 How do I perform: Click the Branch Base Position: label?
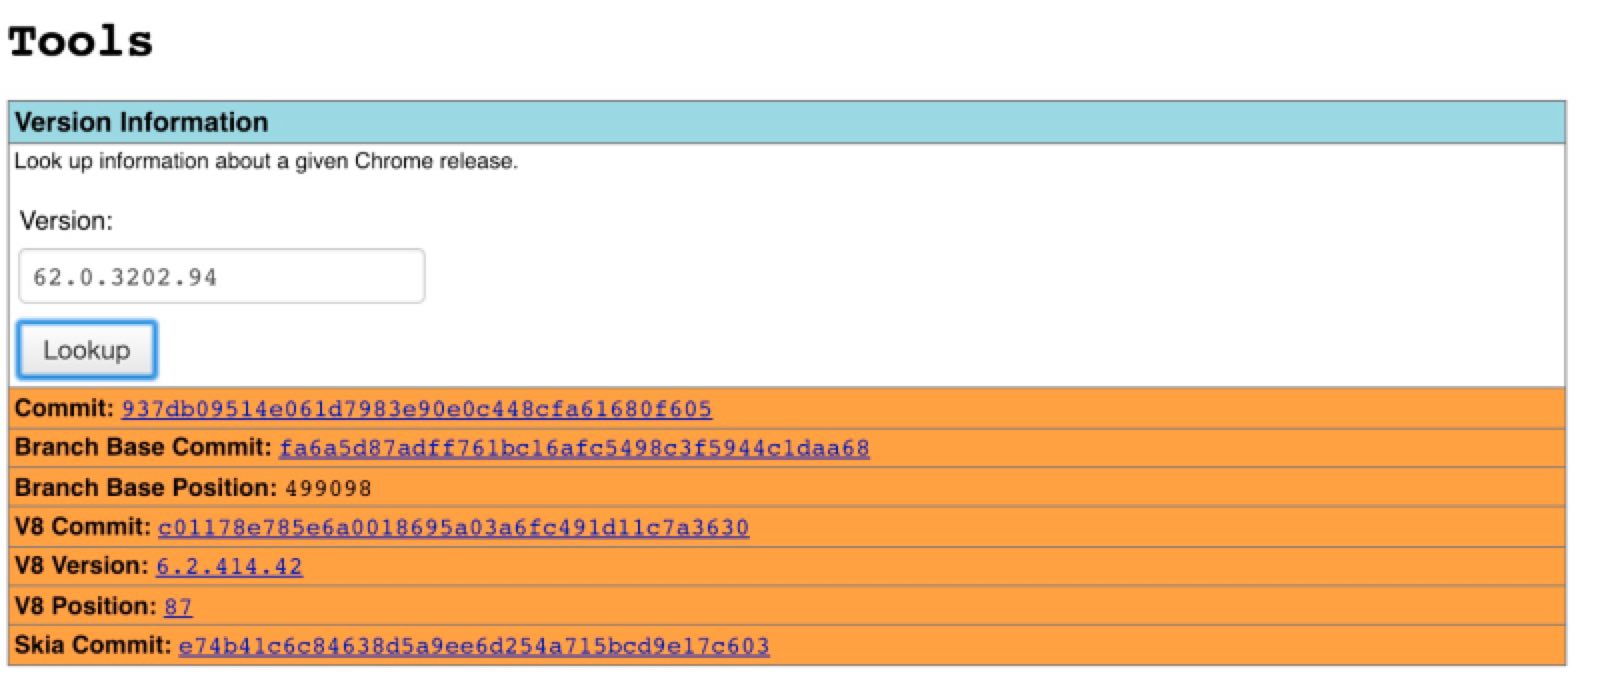click(145, 488)
